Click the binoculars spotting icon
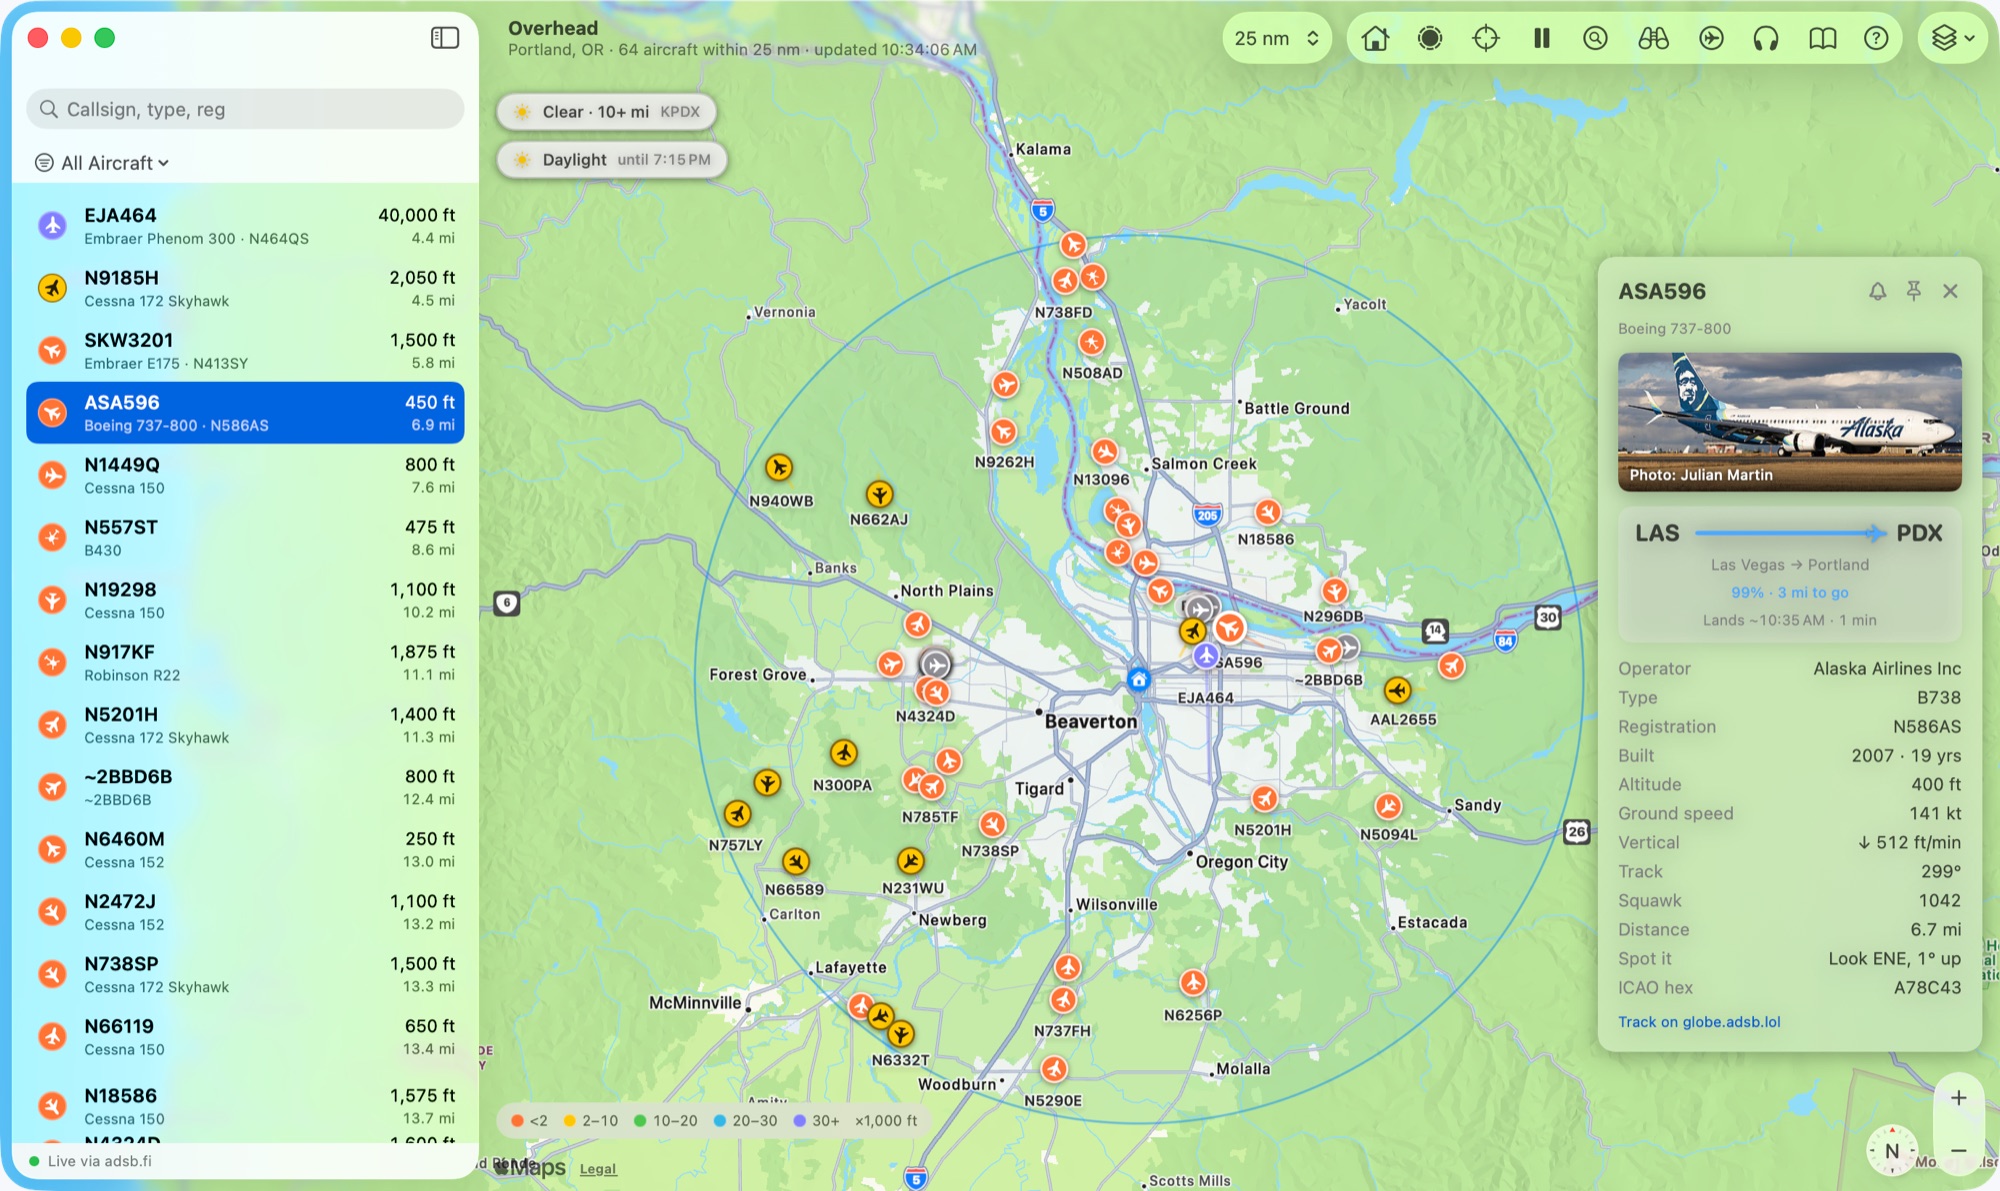The image size is (2000, 1191). tap(1653, 38)
